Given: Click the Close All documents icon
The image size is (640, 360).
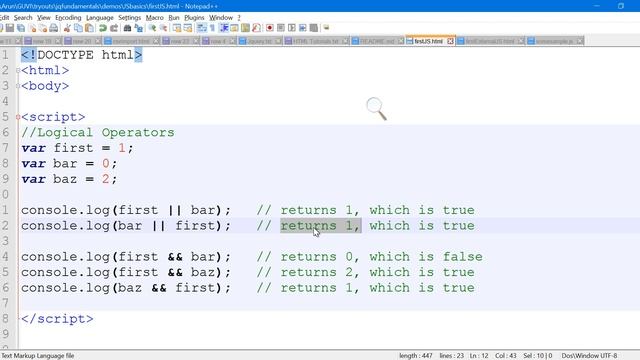Looking at the screenshot, I should point(43,28).
